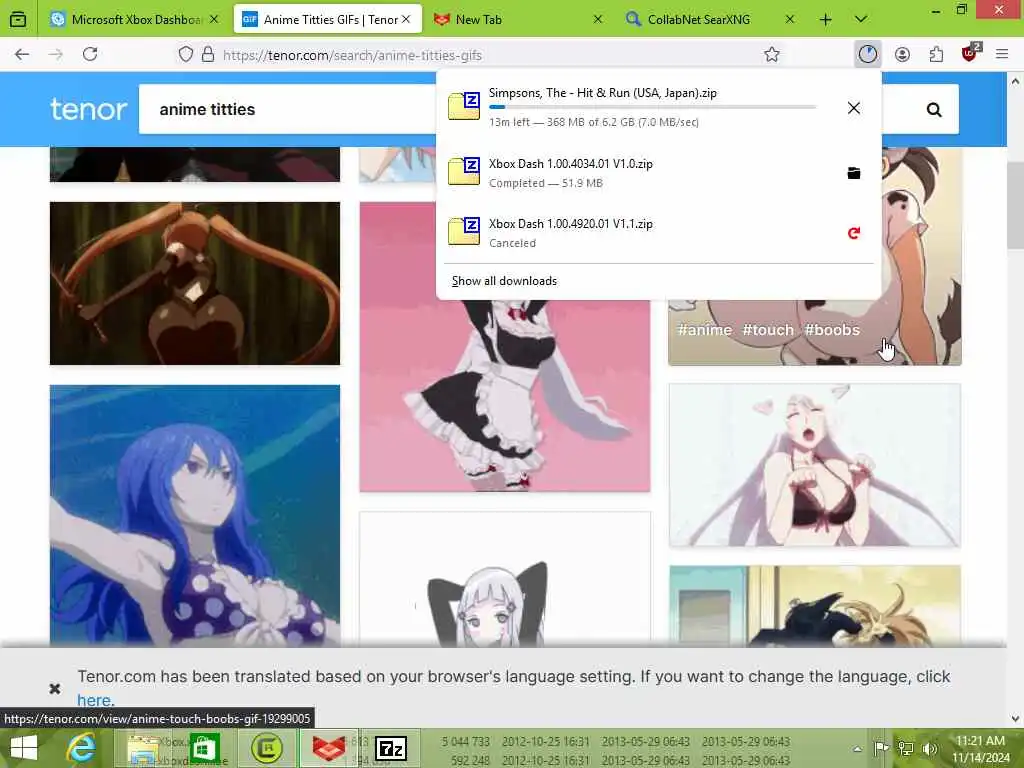Screen dimensions: 1024x768
Task: Submit the search with the magnifier button
Action: [x=934, y=110]
